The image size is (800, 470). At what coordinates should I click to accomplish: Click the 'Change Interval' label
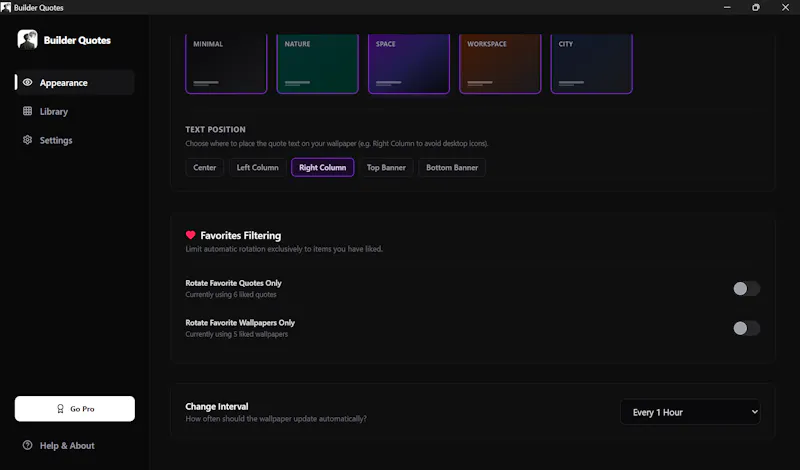(x=217, y=406)
